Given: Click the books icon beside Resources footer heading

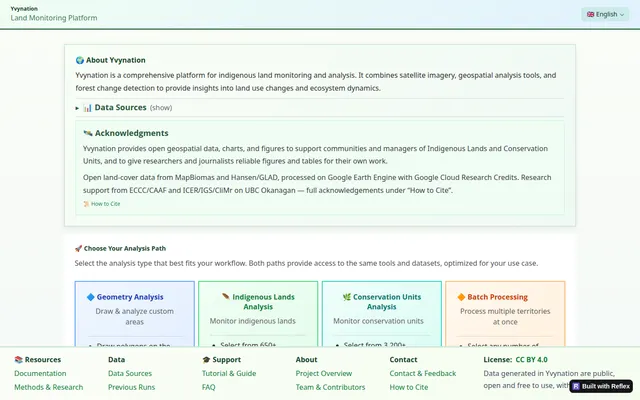Looking at the screenshot, I should click(18, 360).
